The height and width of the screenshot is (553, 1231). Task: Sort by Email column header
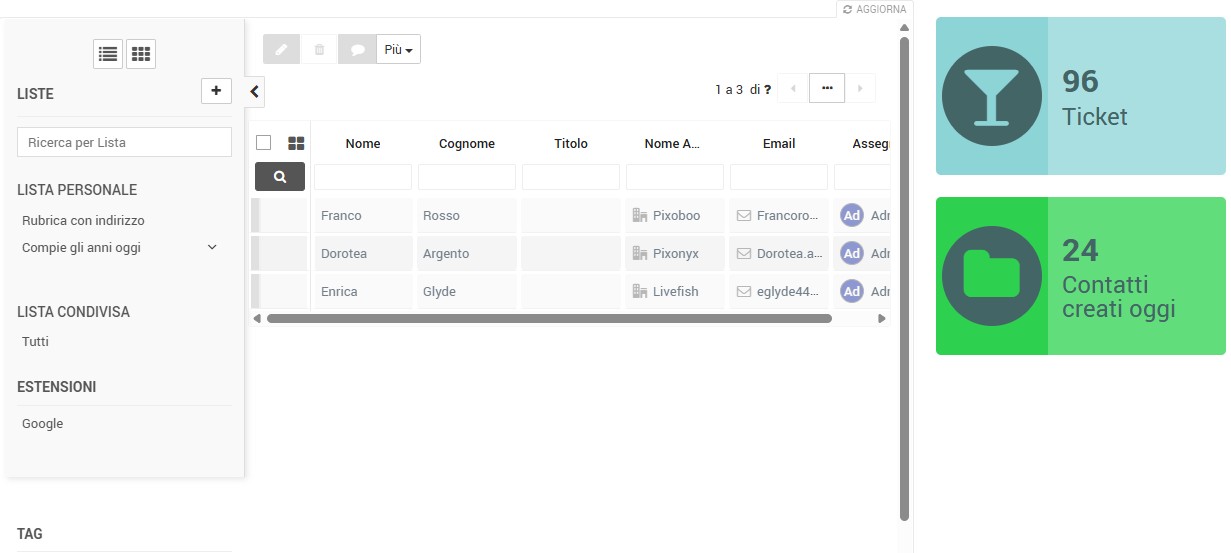tap(779, 144)
